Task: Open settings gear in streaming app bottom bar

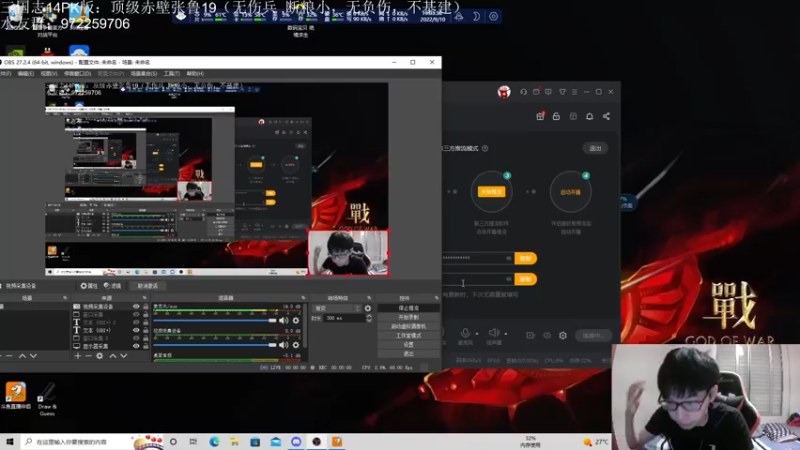Action: coord(563,335)
